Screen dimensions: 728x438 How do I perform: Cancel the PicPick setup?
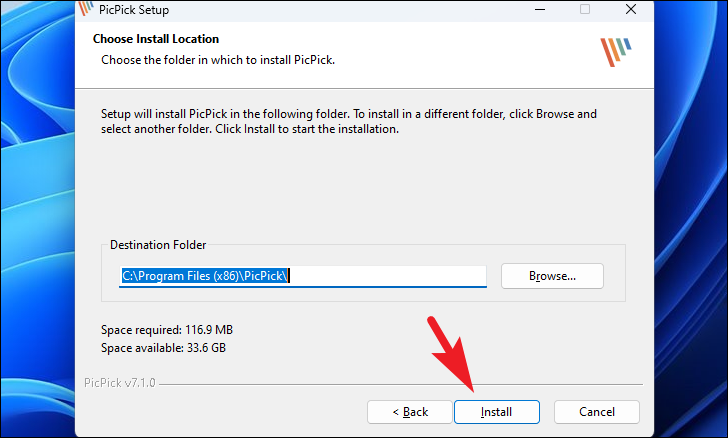point(597,412)
